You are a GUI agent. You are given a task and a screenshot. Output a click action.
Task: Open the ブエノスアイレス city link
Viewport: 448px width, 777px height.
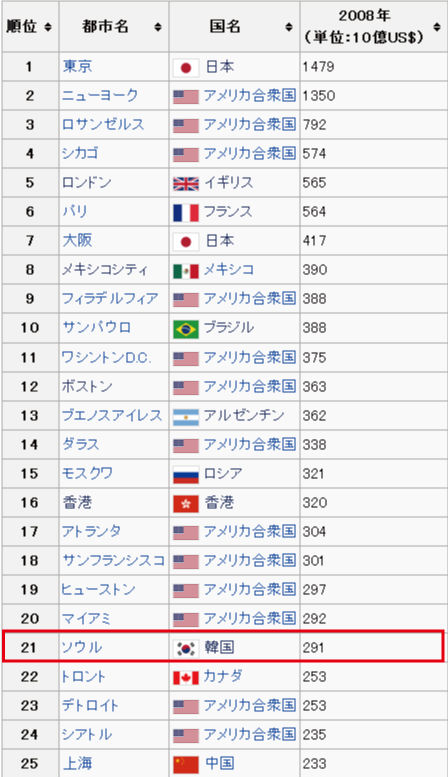tap(112, 415)
